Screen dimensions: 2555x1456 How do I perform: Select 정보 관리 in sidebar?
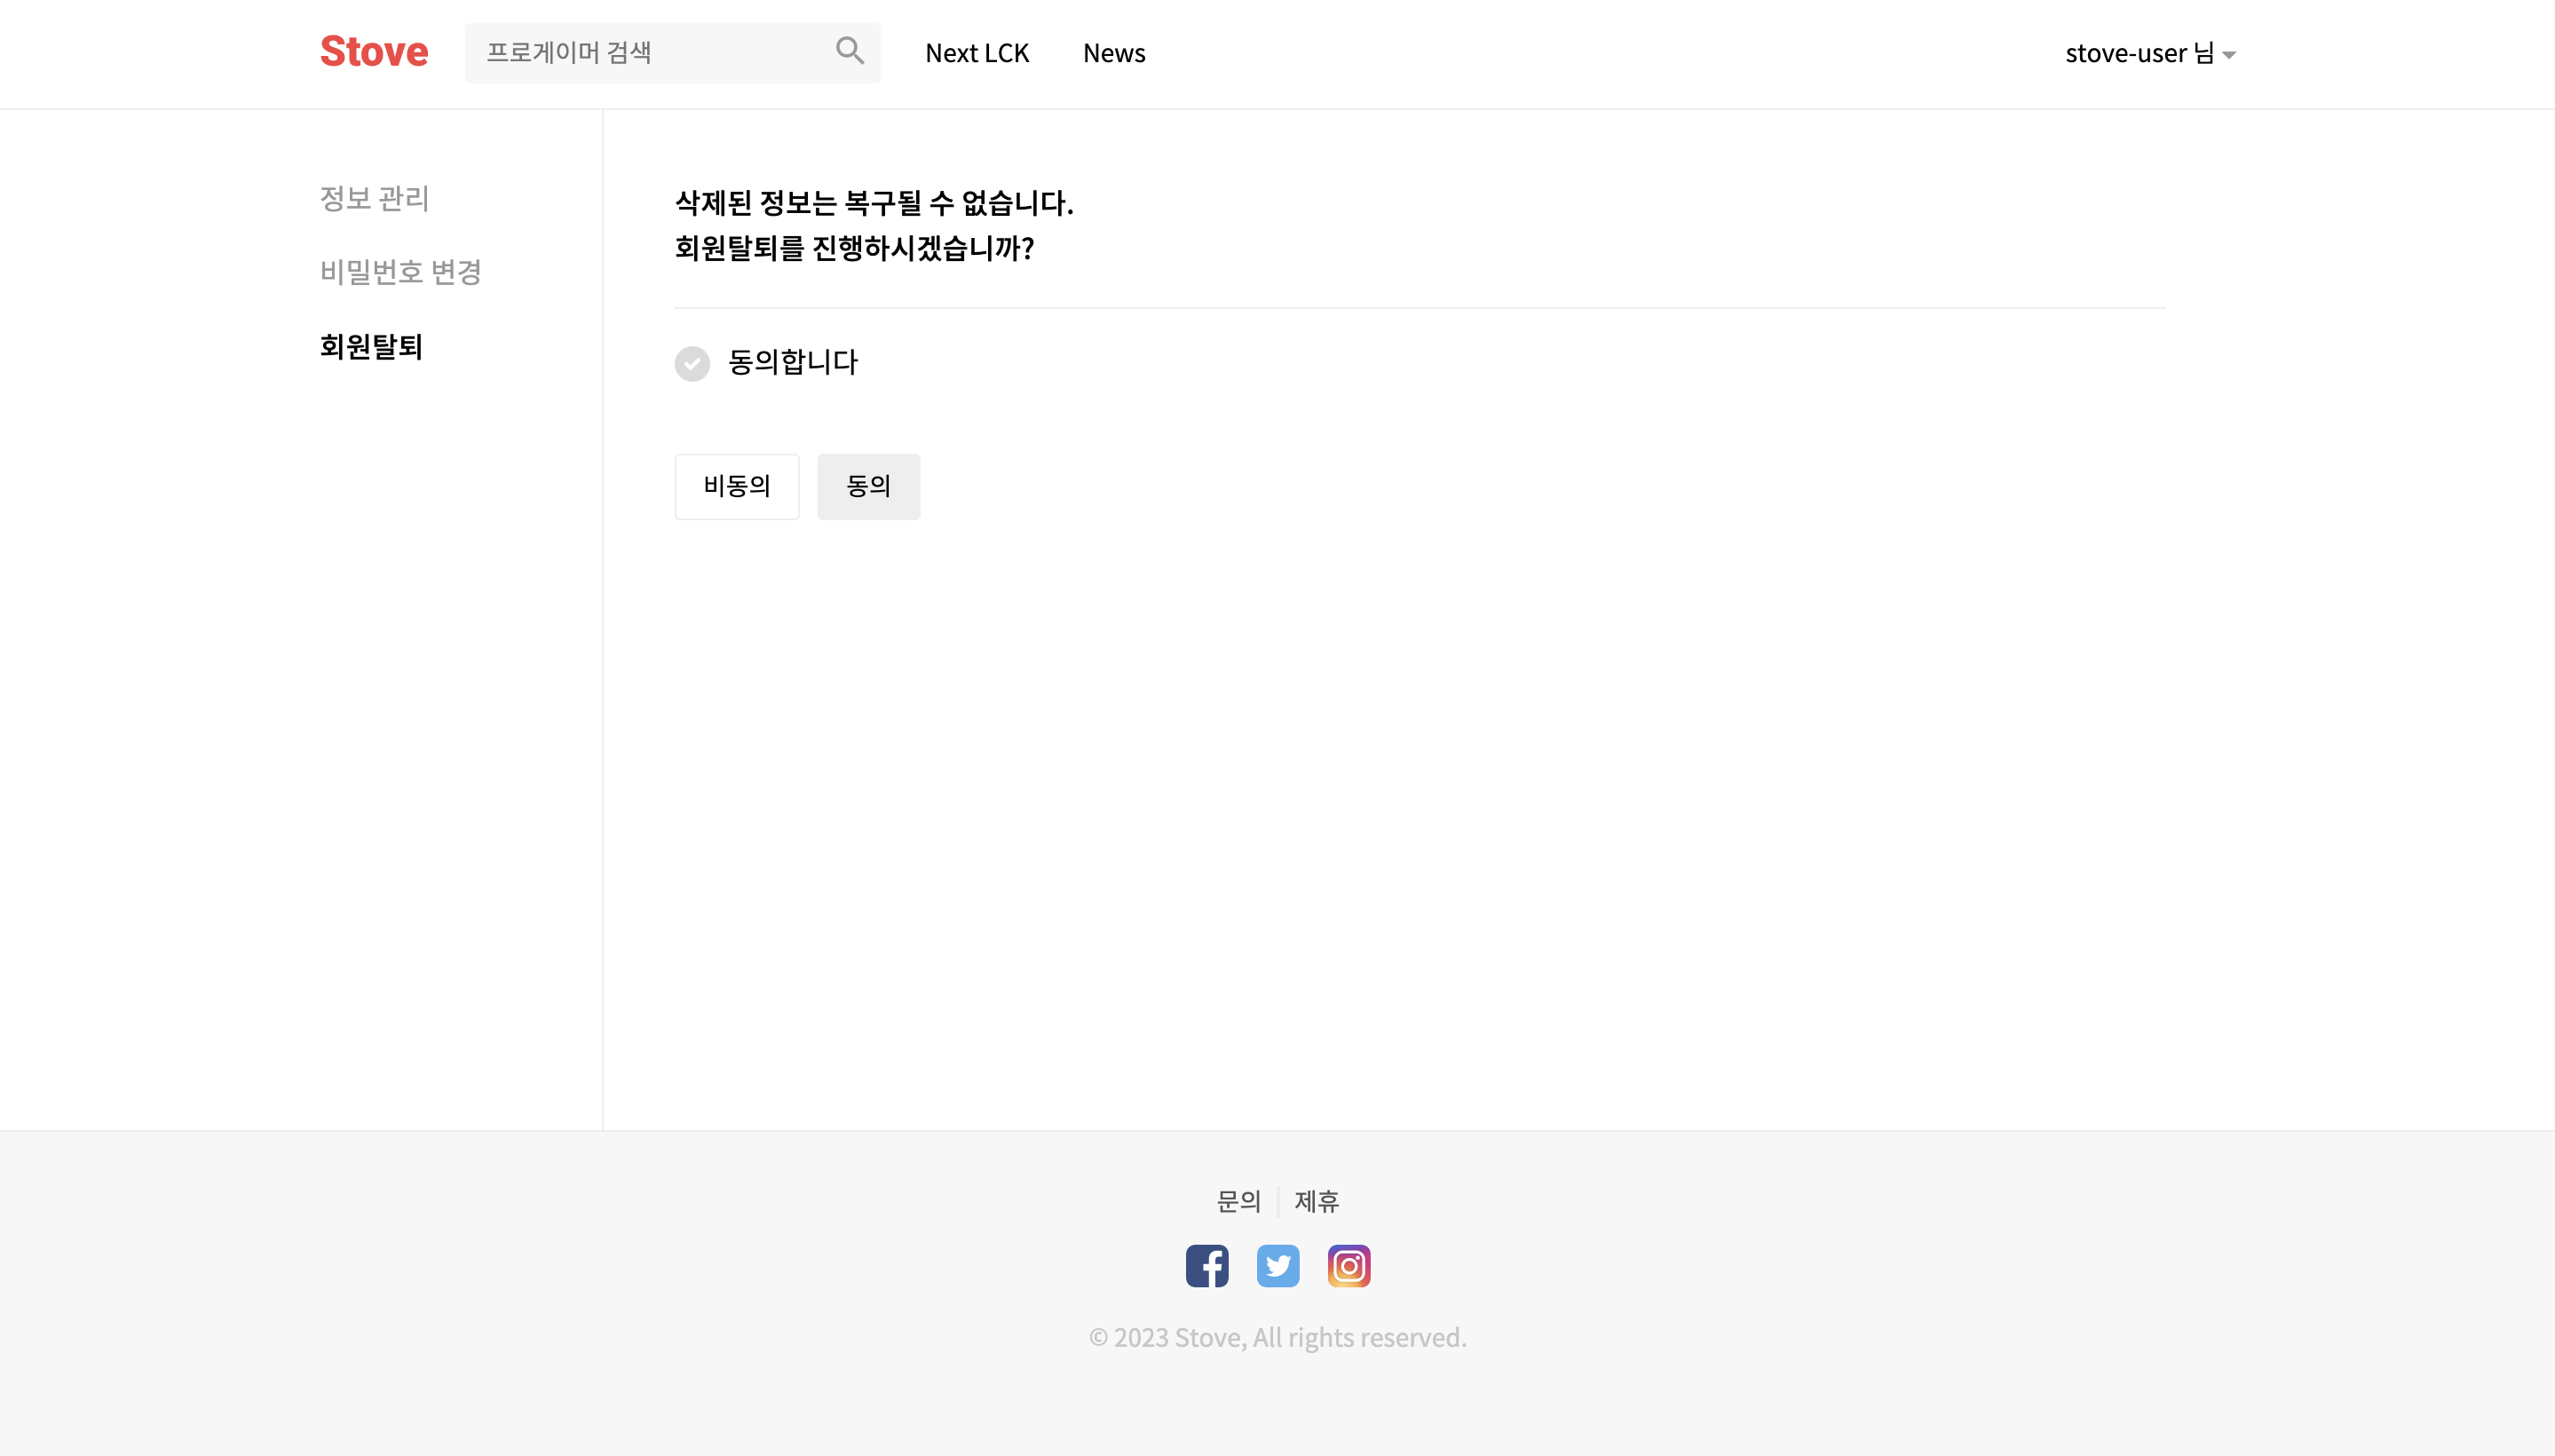point(374,198)
